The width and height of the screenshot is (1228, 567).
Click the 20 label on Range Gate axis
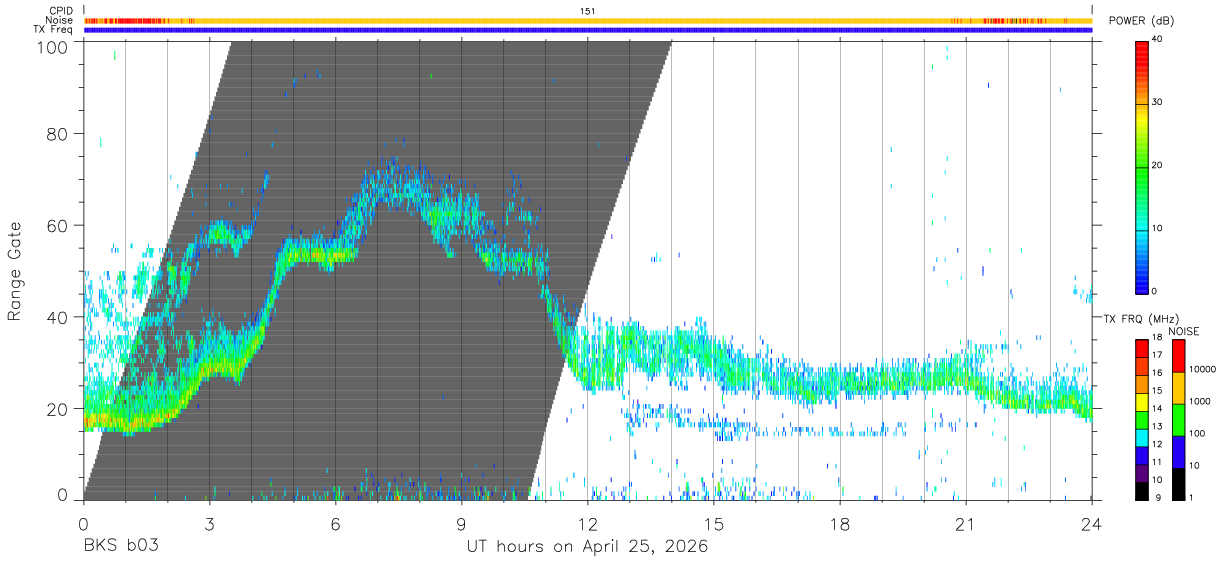point(59,410)
